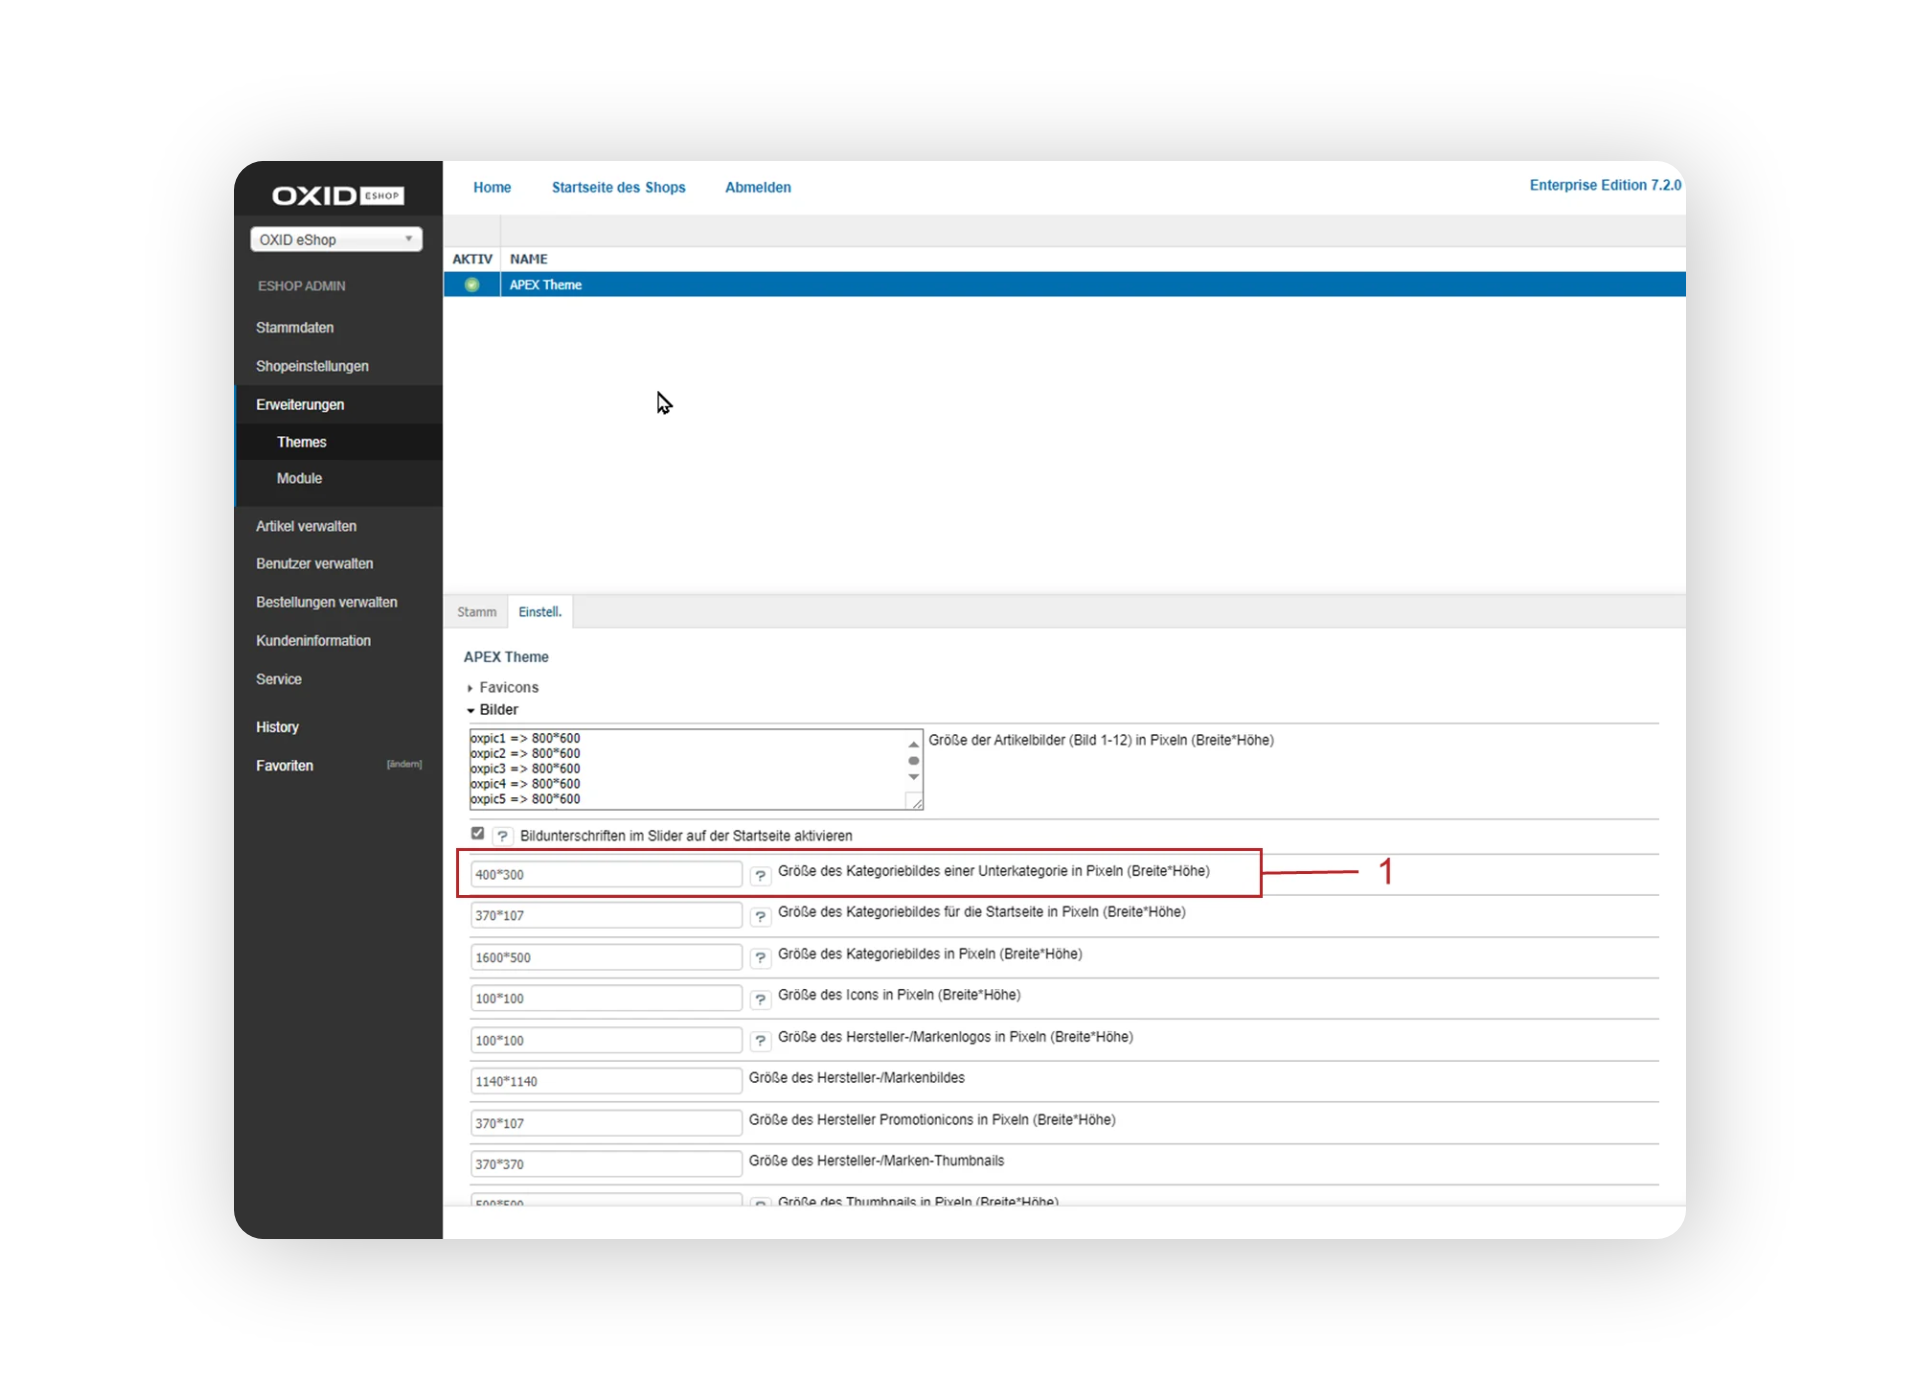Click scroll down arrow of Artikelbilder textarea
Viewport: 1920px width, 1400px height.
coord(913,778)
